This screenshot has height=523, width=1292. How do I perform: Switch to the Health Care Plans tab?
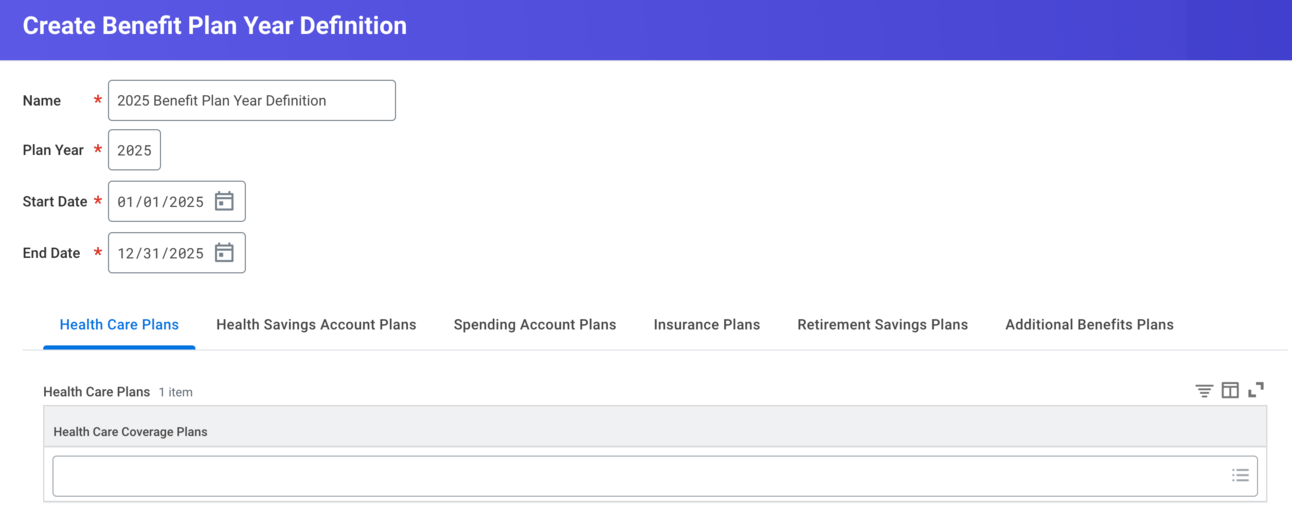pos(119,325)
